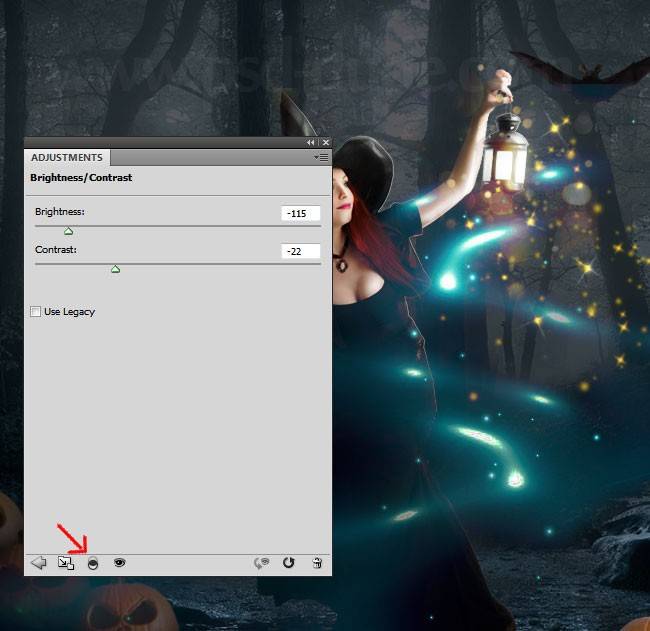Delete this adjustment layer with trash icon

click(316, 563)
